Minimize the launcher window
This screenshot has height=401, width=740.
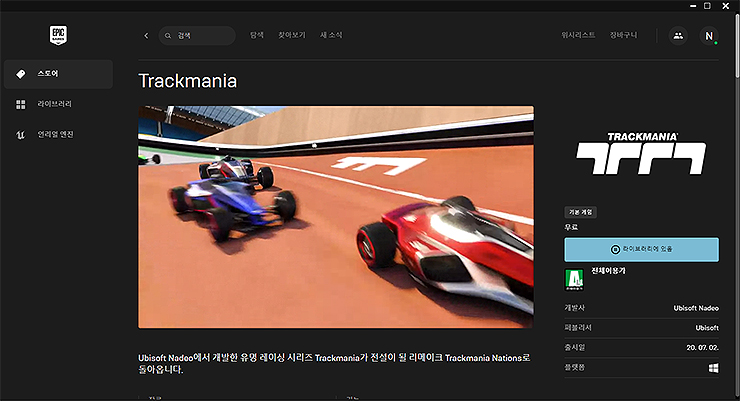[x=693, y=6]
